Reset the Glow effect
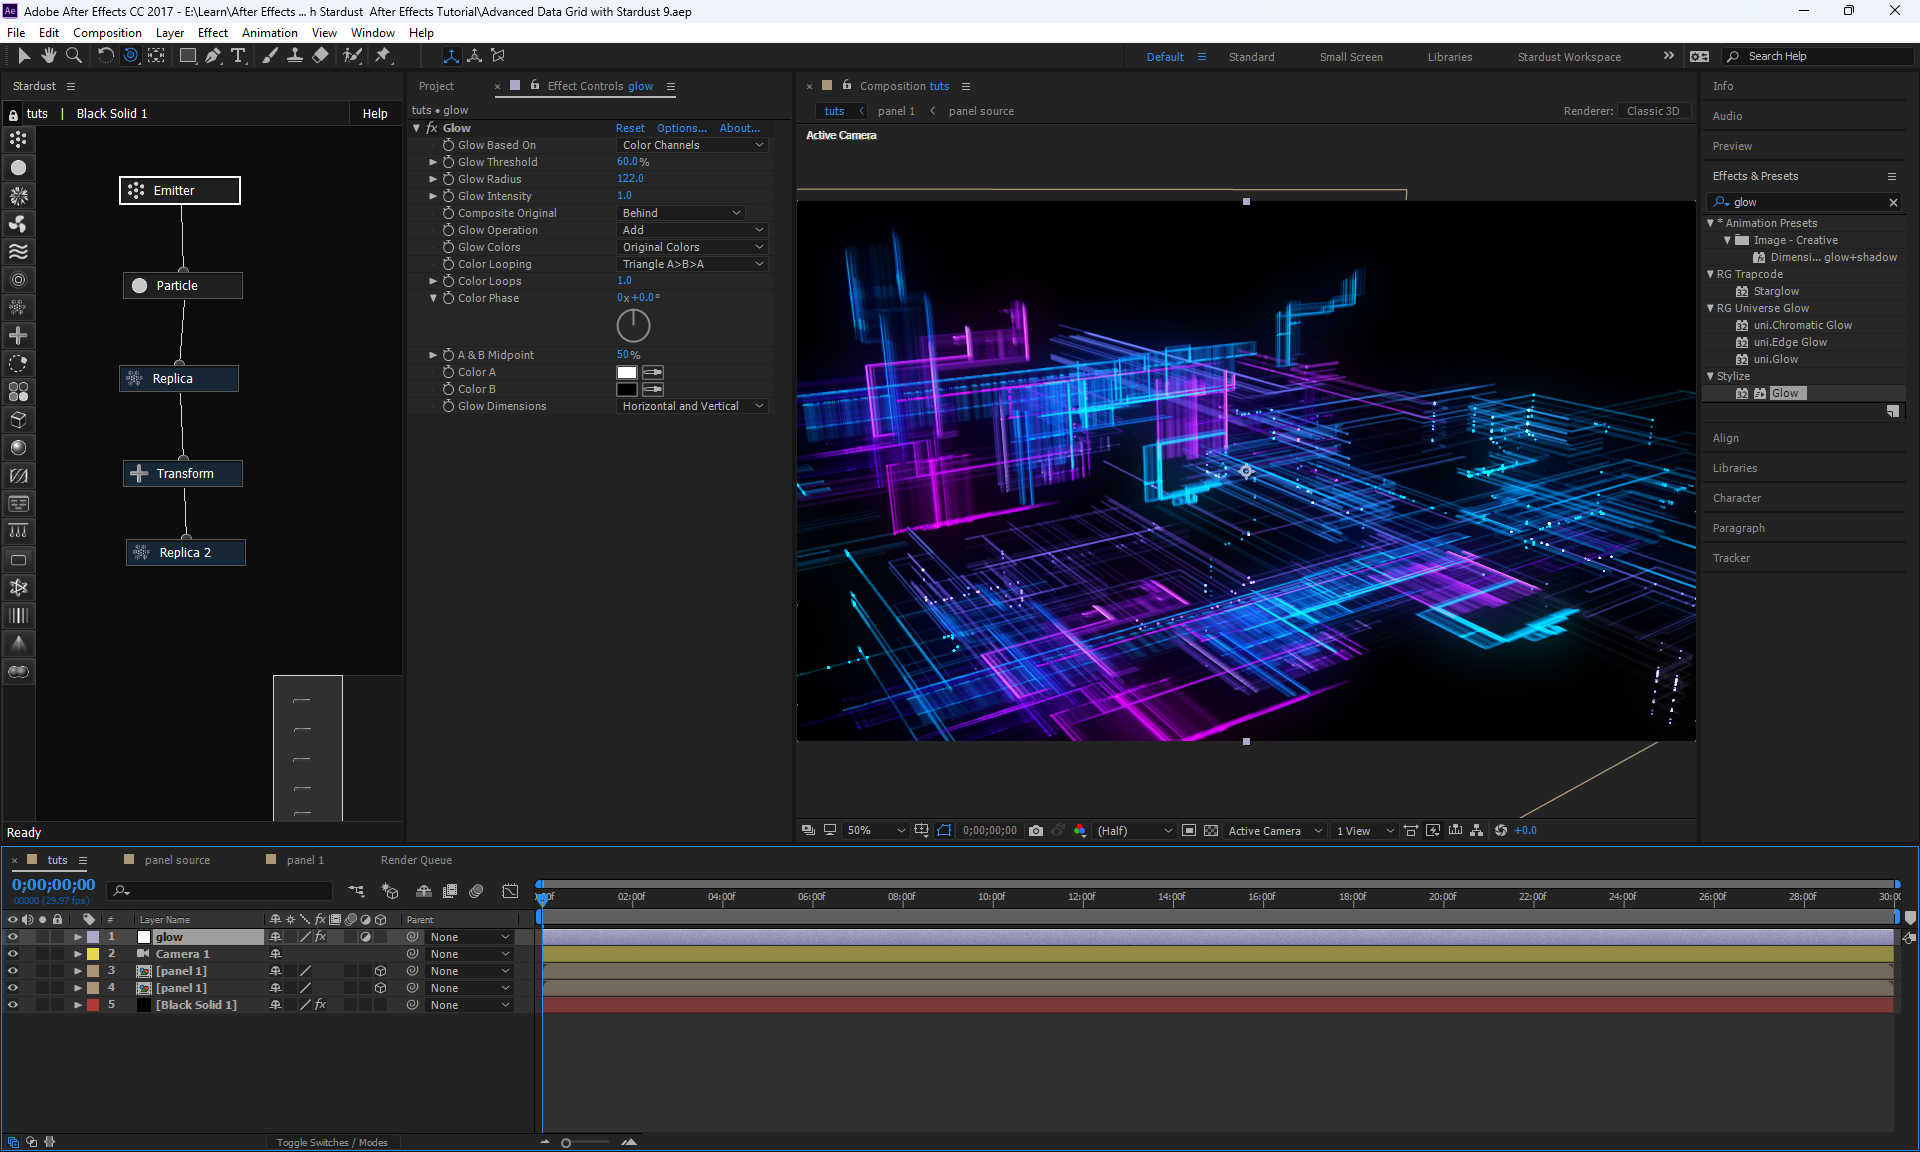 [630, 128]
